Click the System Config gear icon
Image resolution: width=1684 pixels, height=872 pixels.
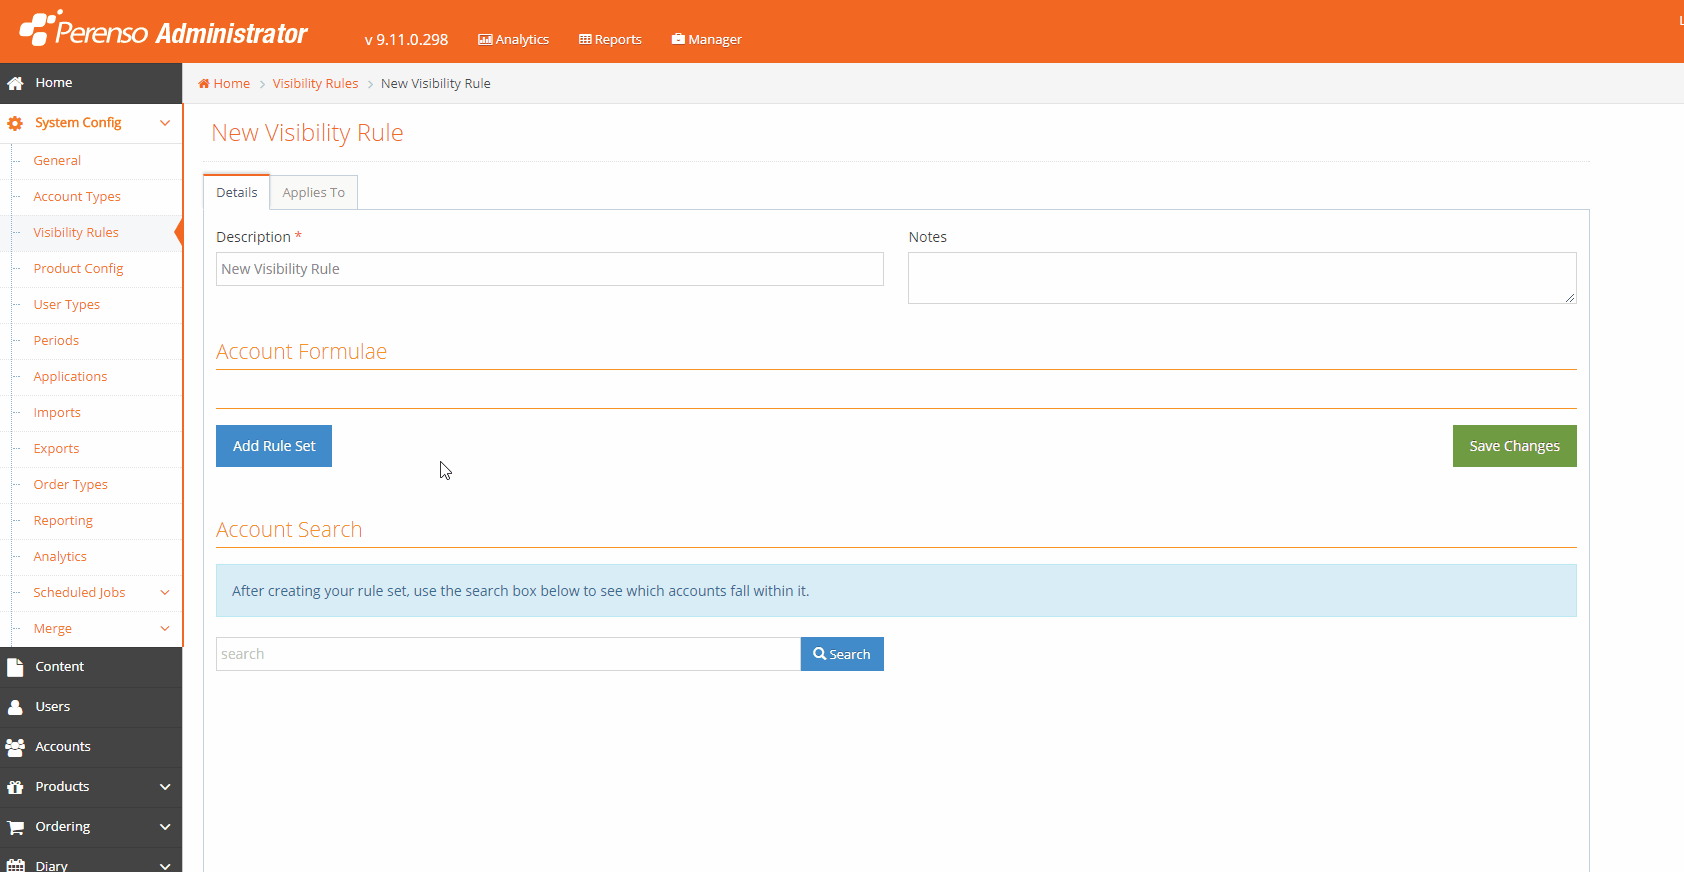(15, 123)
